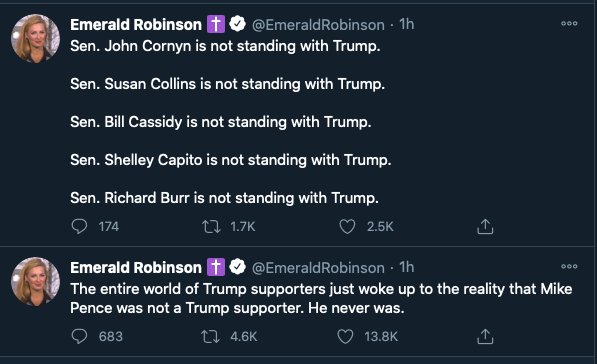Image resolution: width=597 pixels, height=364 pixels.
Task: Open more options on first tweet
Action: 569,24
